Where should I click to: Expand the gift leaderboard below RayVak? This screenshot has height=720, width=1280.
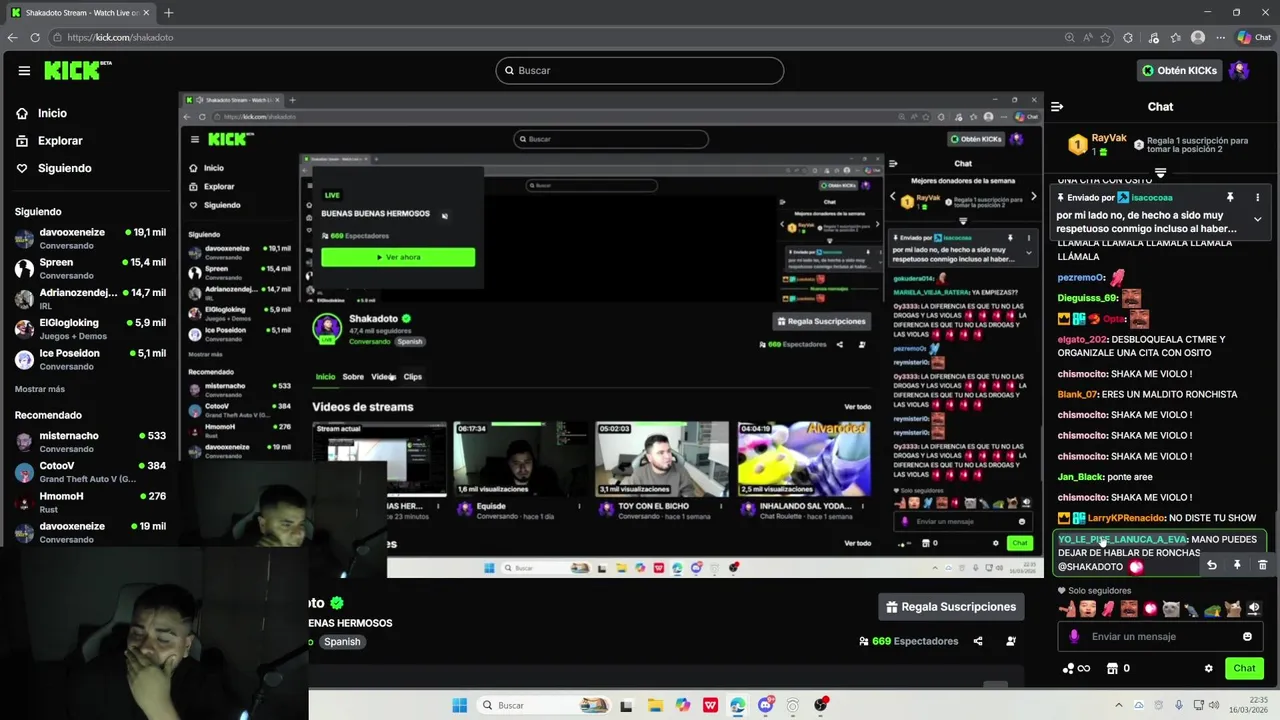click(x=1160, y=173)
